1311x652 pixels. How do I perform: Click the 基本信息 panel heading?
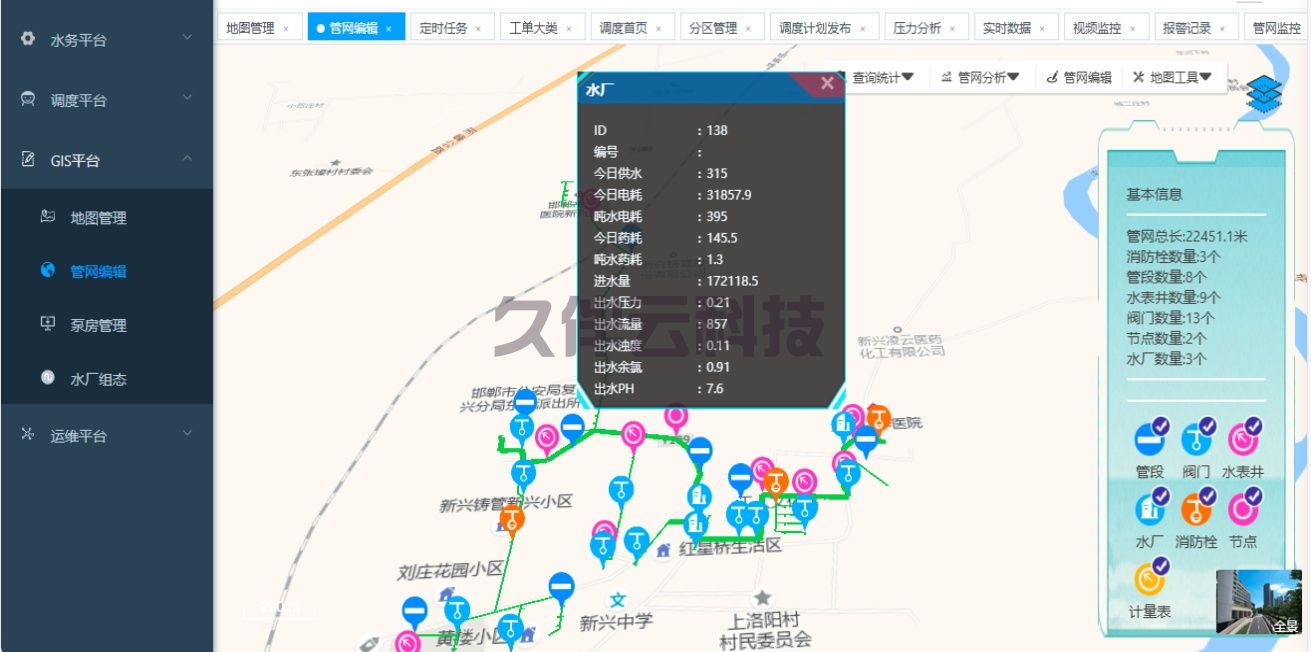[x=1154, y=194]
